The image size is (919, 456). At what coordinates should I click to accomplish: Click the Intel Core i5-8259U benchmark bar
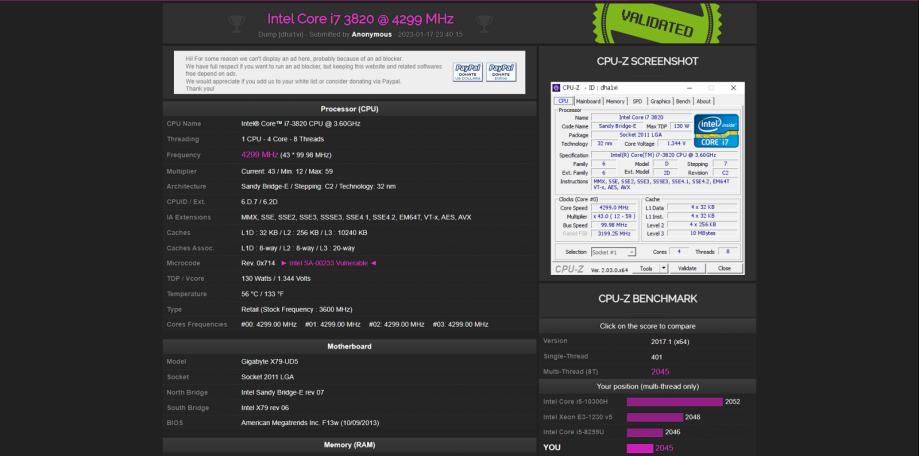[645, 433]
